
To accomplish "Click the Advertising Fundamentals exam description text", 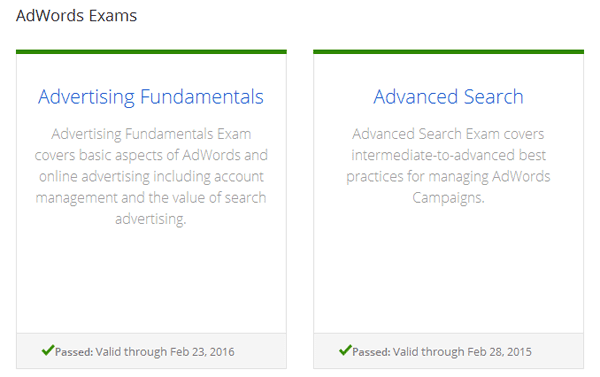I will 151,176.
